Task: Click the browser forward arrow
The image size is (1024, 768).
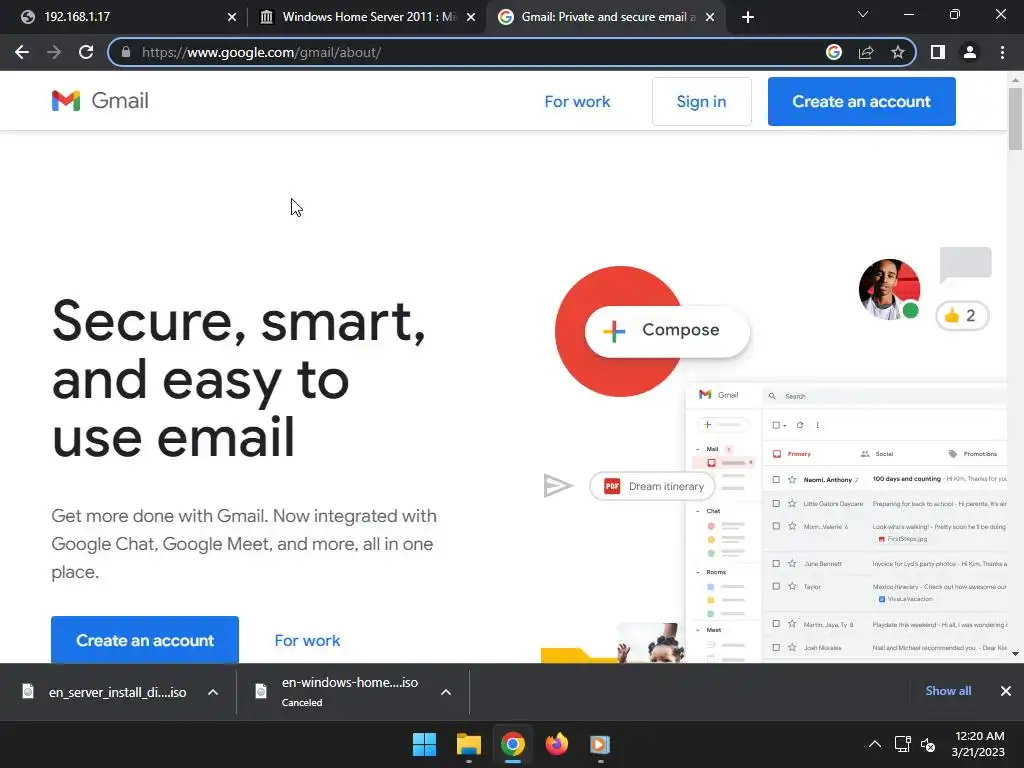Action: tap(54, 52)
